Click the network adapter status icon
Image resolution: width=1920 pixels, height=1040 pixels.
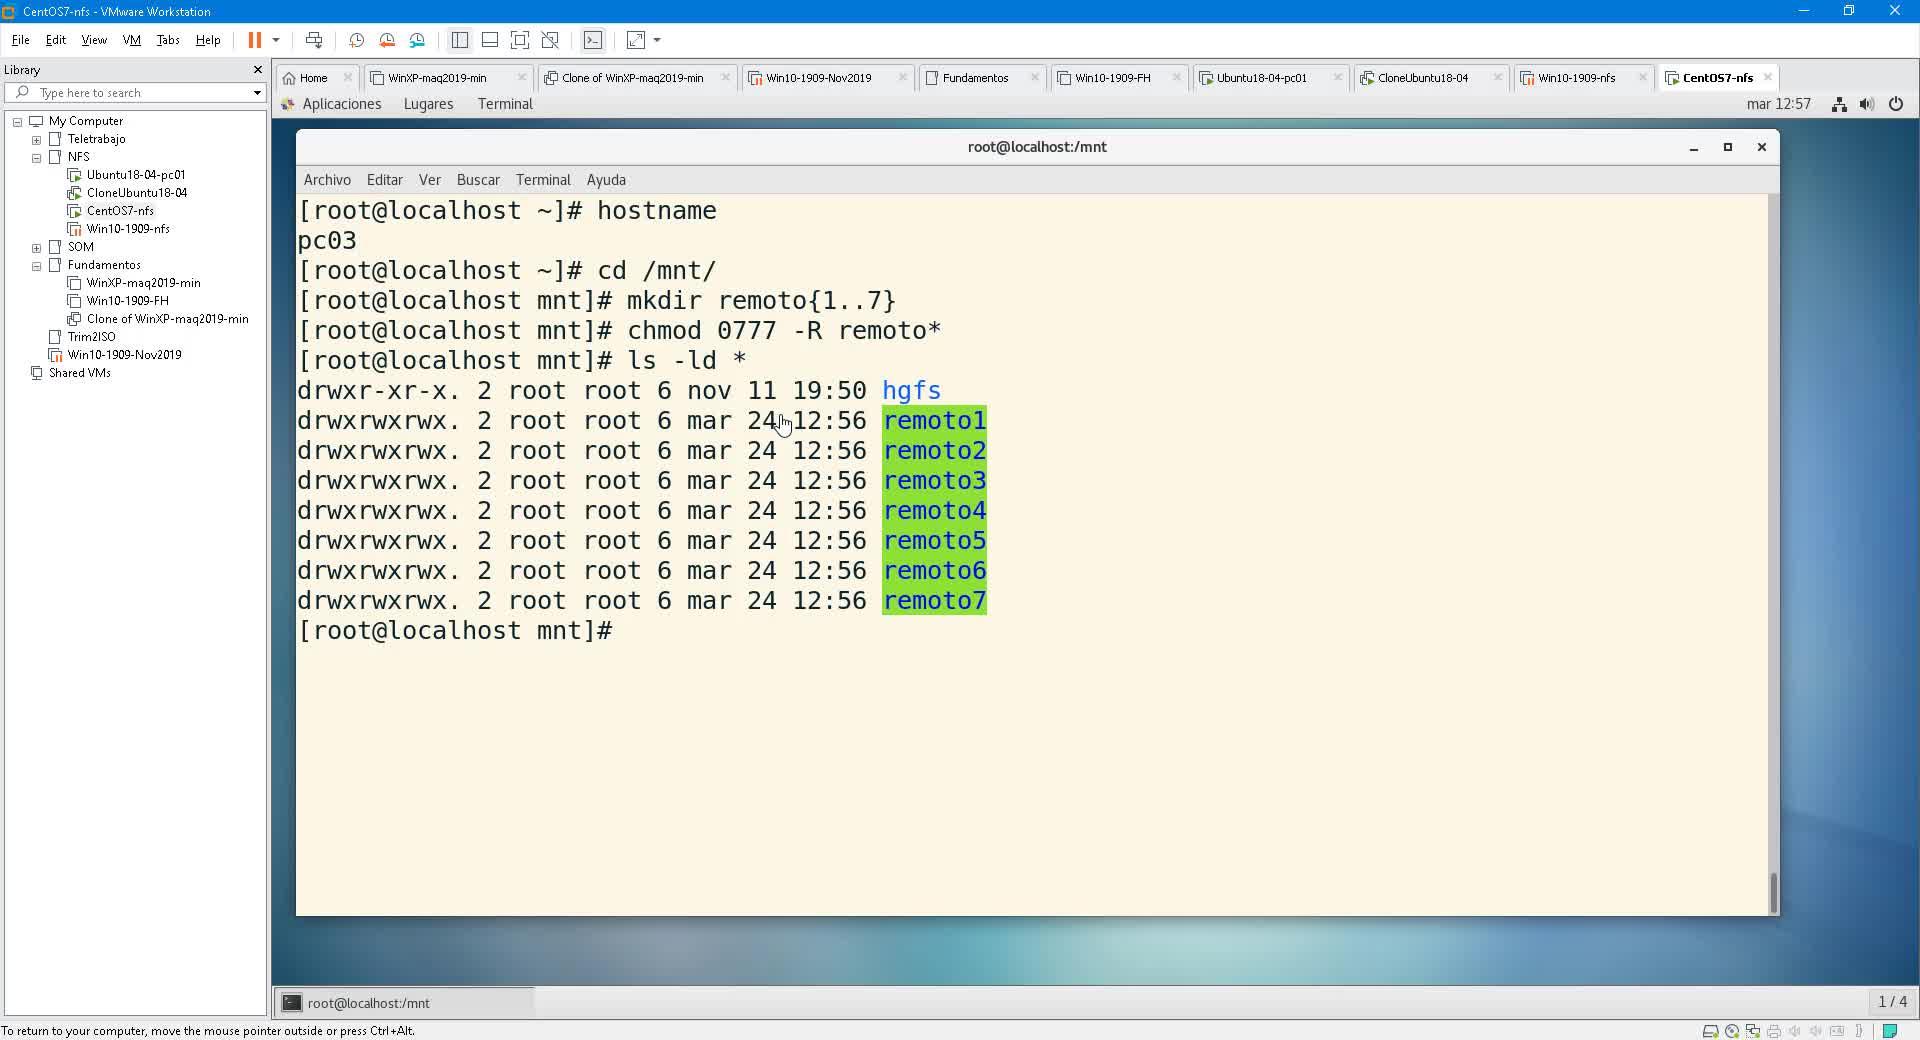coord(1752,1031)
